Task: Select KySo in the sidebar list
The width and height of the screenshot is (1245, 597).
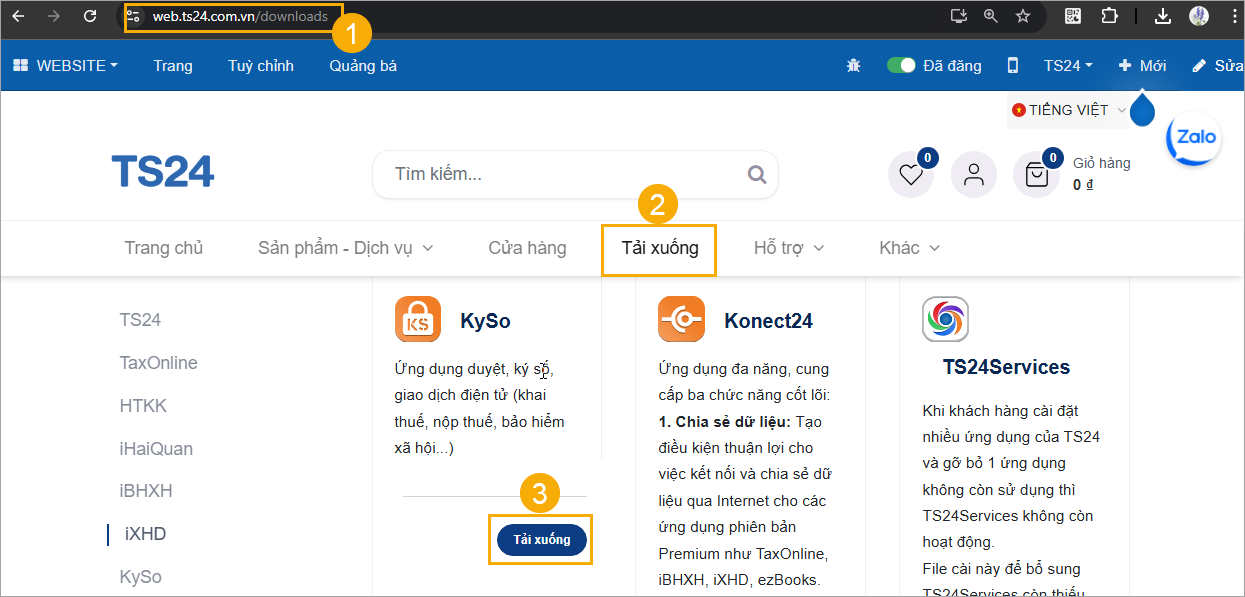Action: pyautogui.click(x=140, y=577)
